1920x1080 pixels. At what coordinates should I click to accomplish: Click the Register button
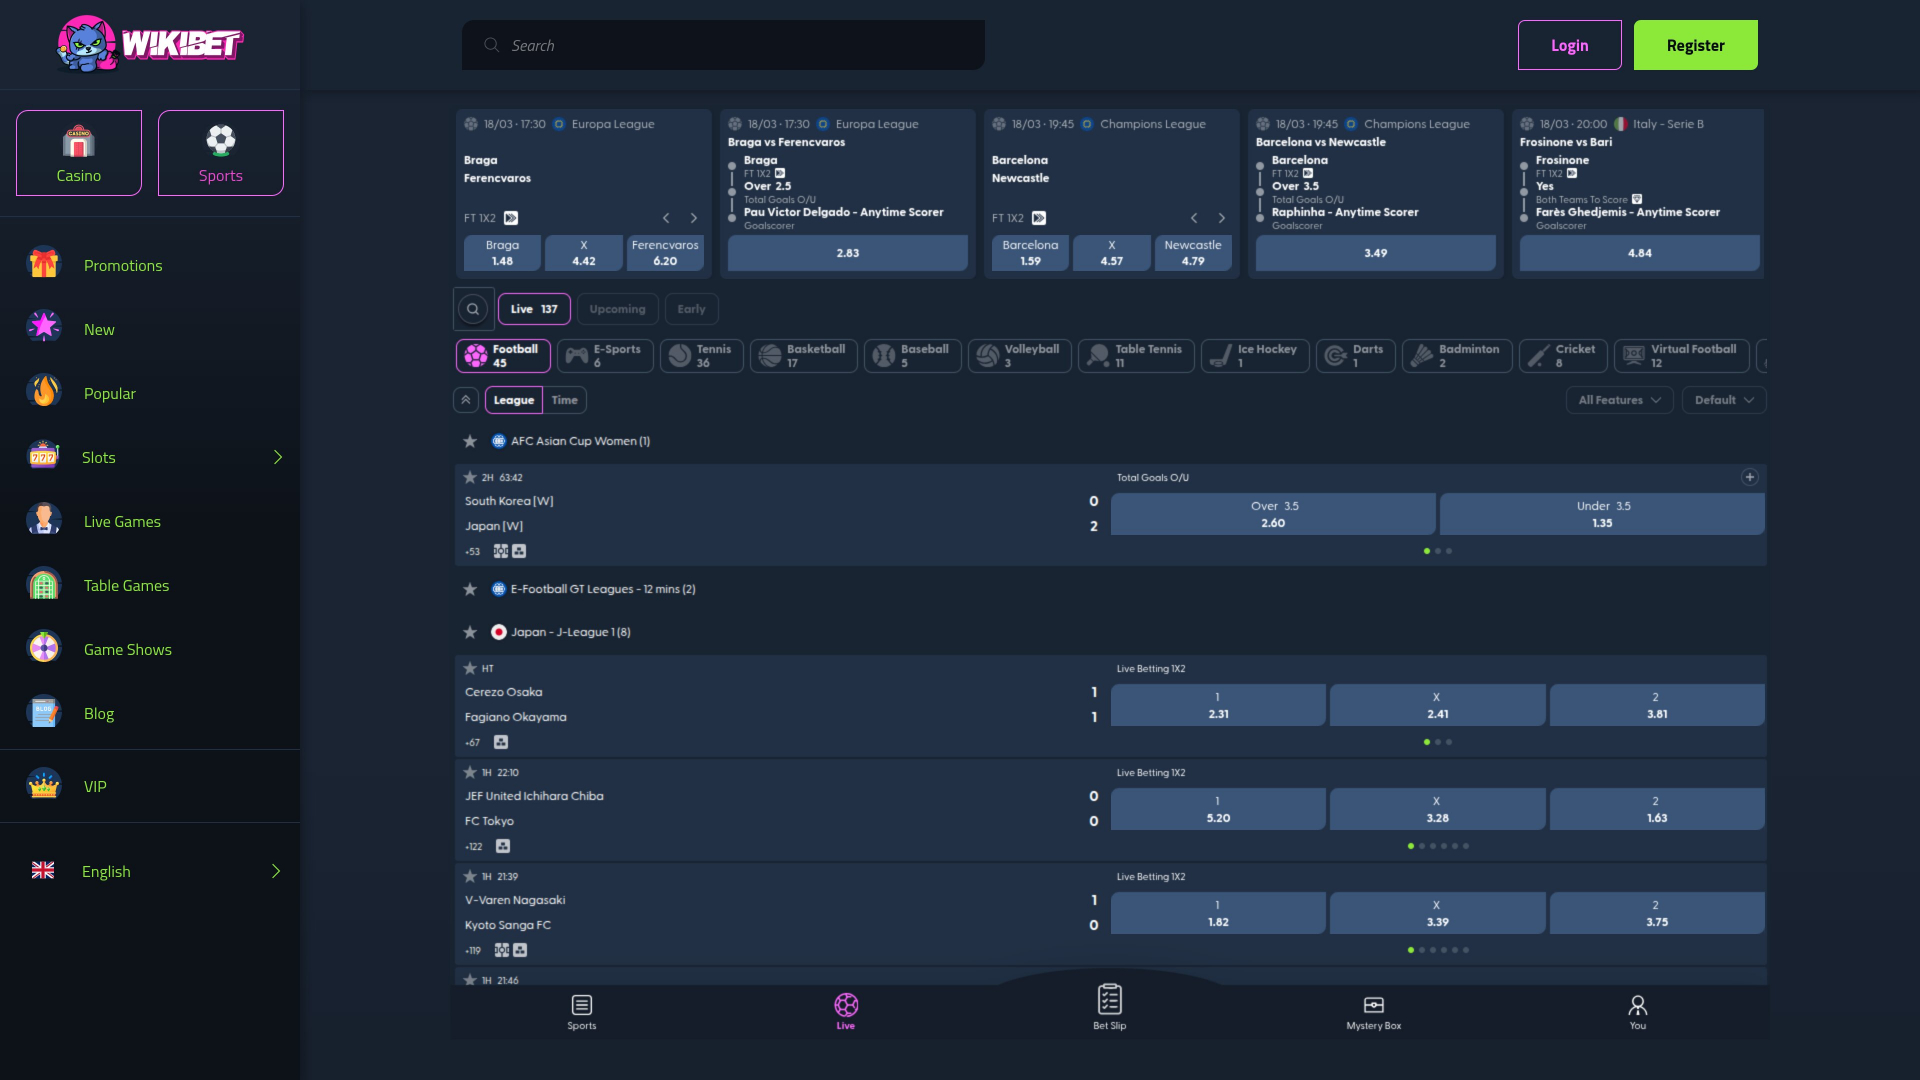[x=1694, y=44]
